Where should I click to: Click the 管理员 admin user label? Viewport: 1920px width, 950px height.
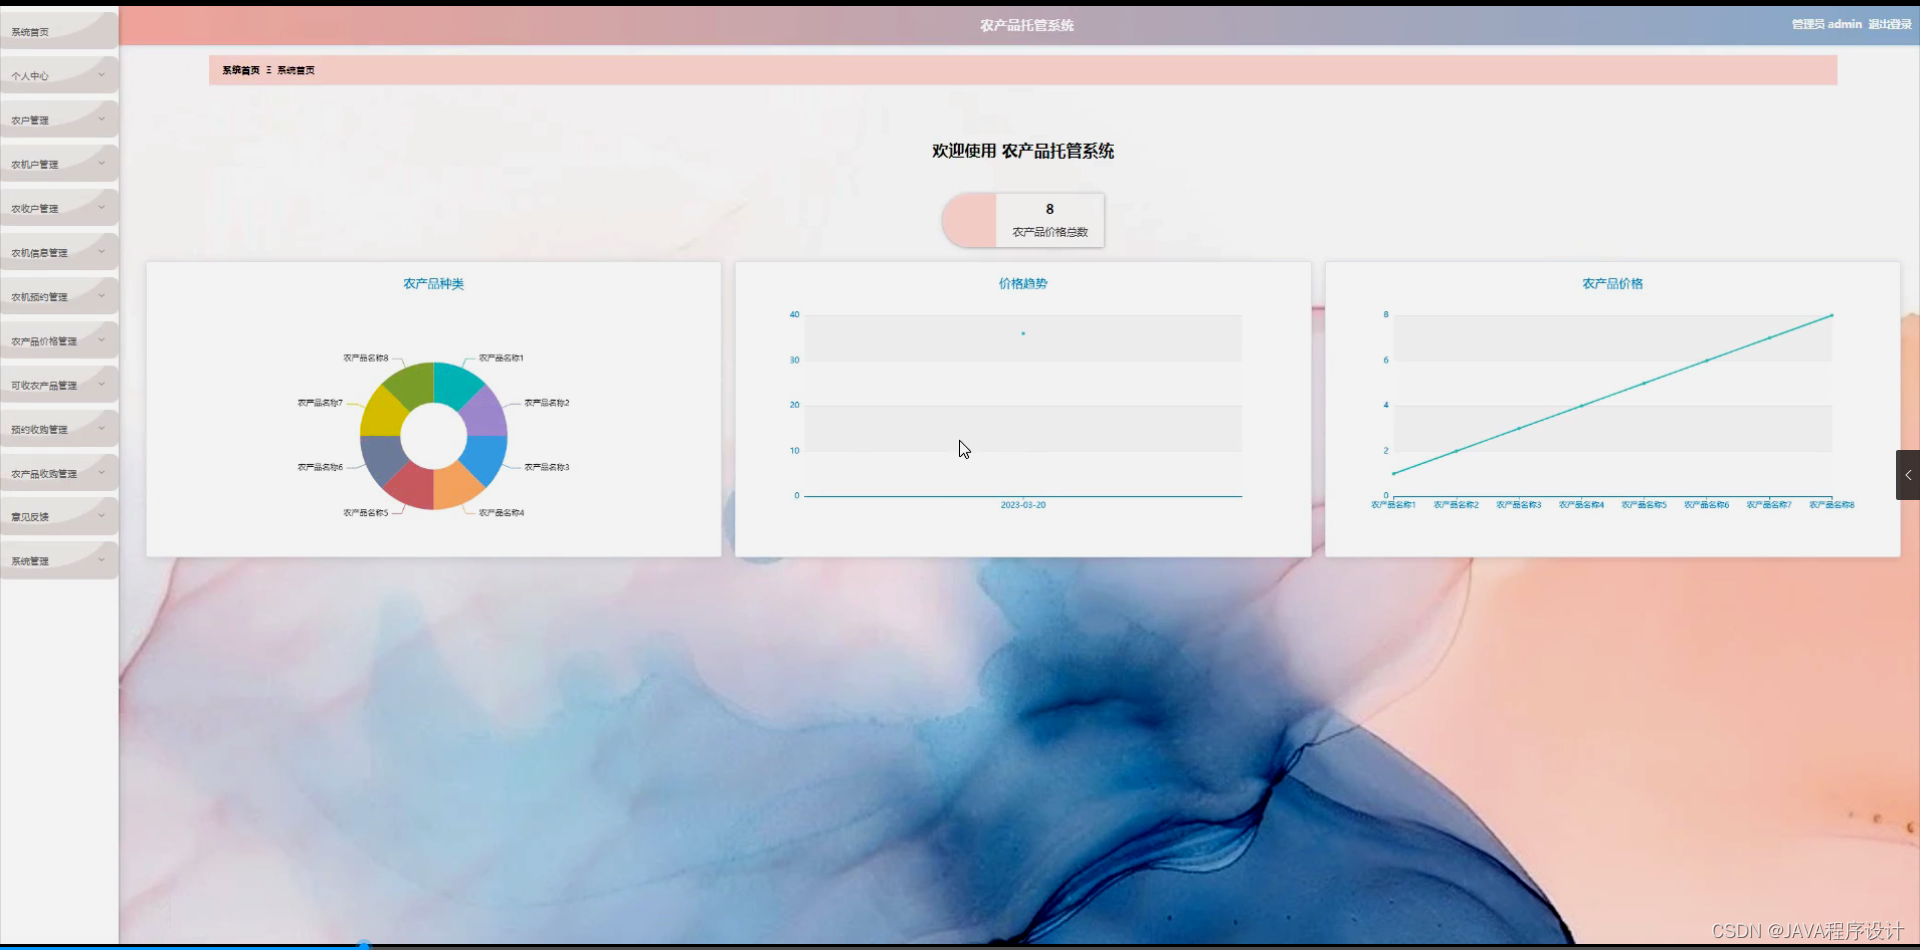pyautogui.click(x=1826, y=24)
